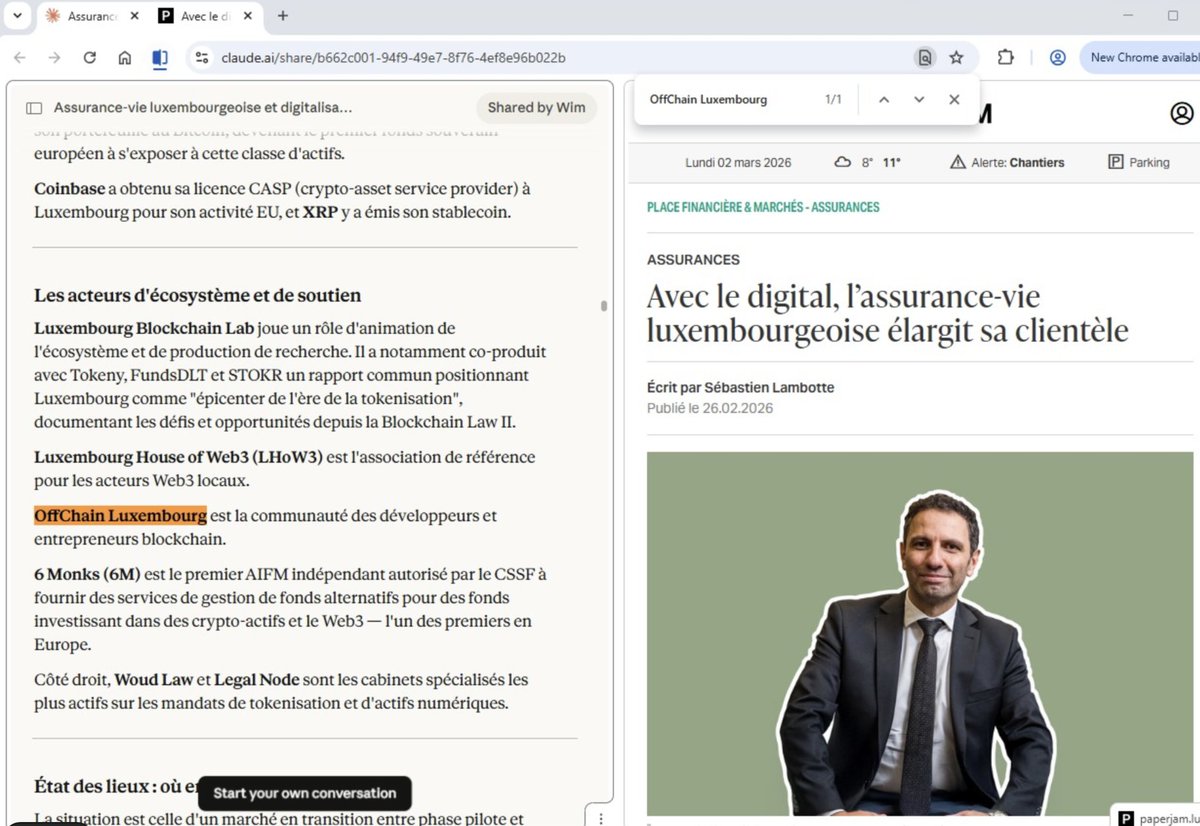Click the 8° 11° temperature reading
The width and height of the screenshot is (1200, 826).
[881, 162]
